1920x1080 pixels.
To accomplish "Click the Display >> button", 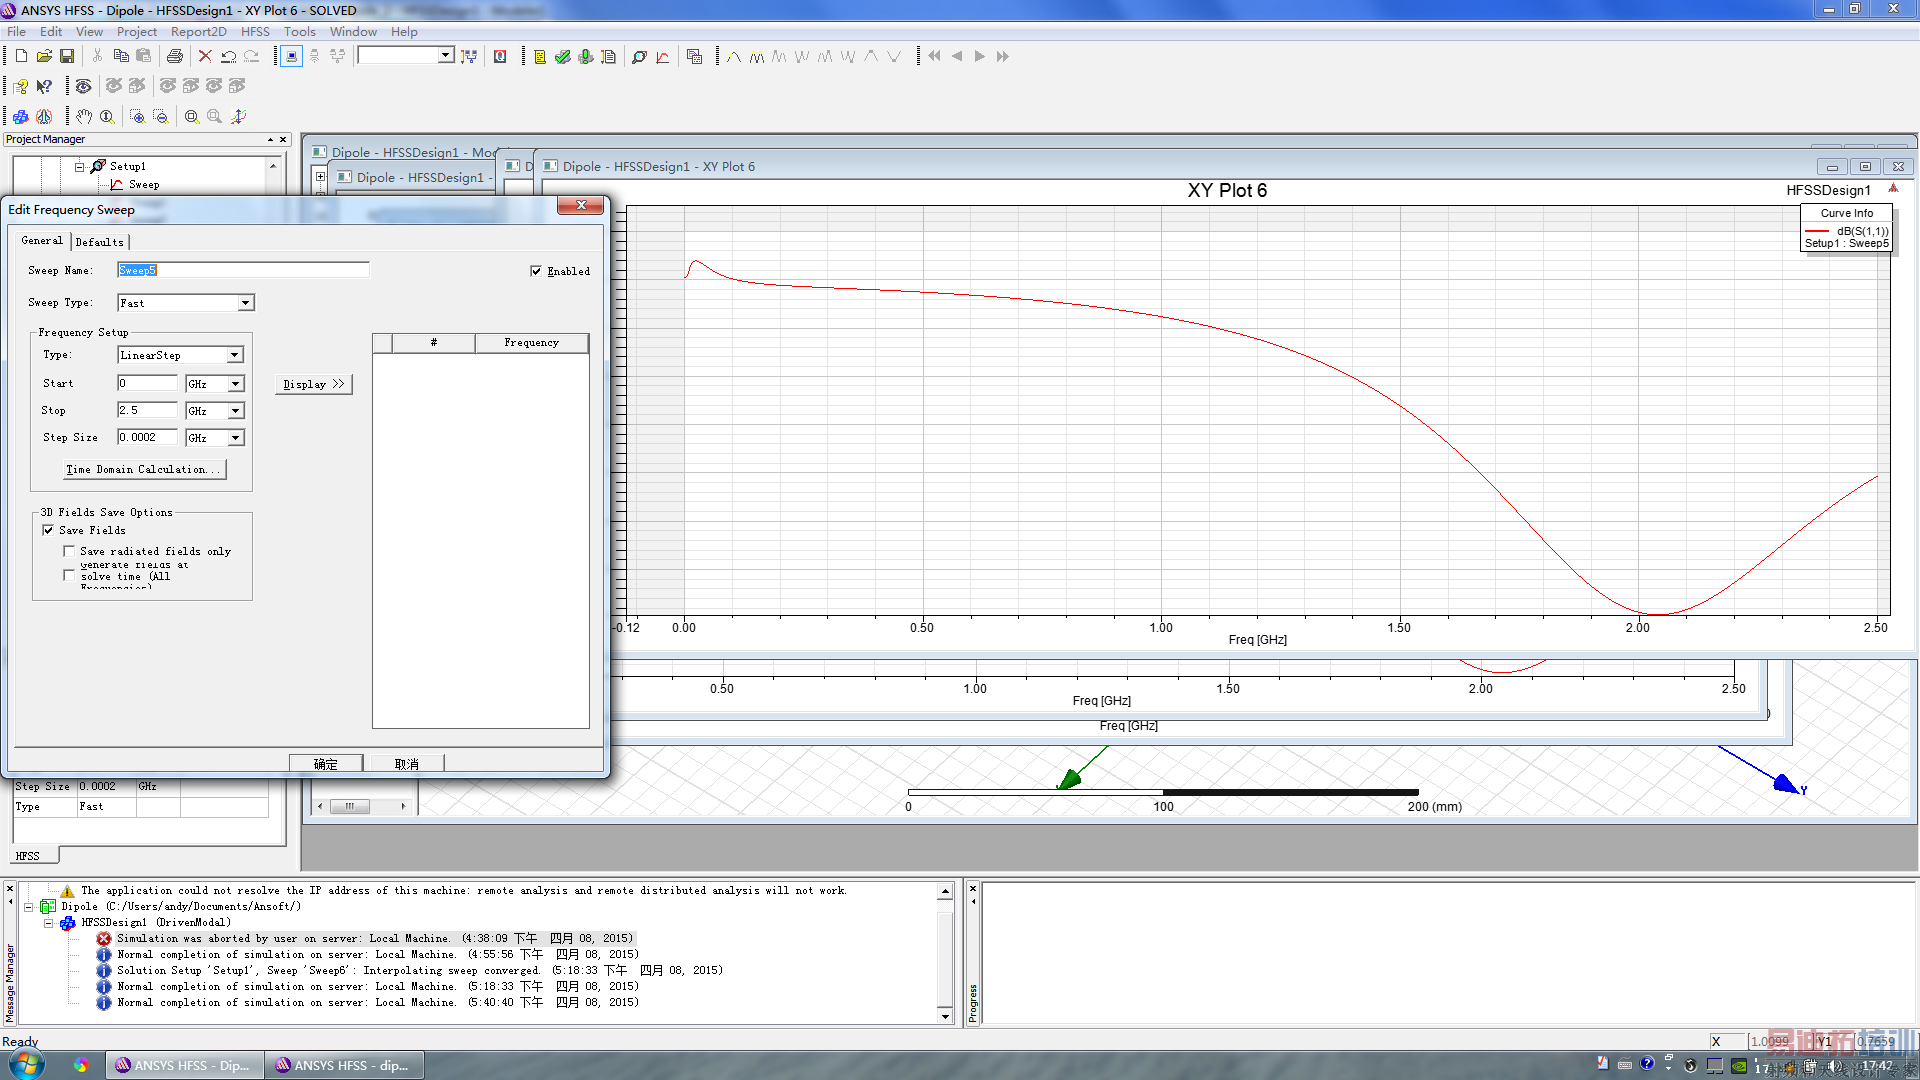I will [x=313, y=384].
